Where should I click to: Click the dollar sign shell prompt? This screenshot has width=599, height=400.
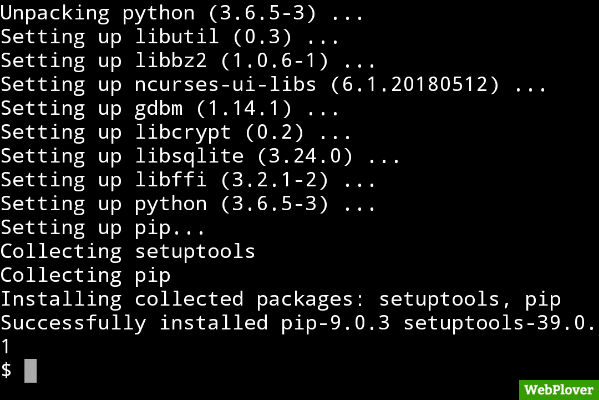point(6,371)
